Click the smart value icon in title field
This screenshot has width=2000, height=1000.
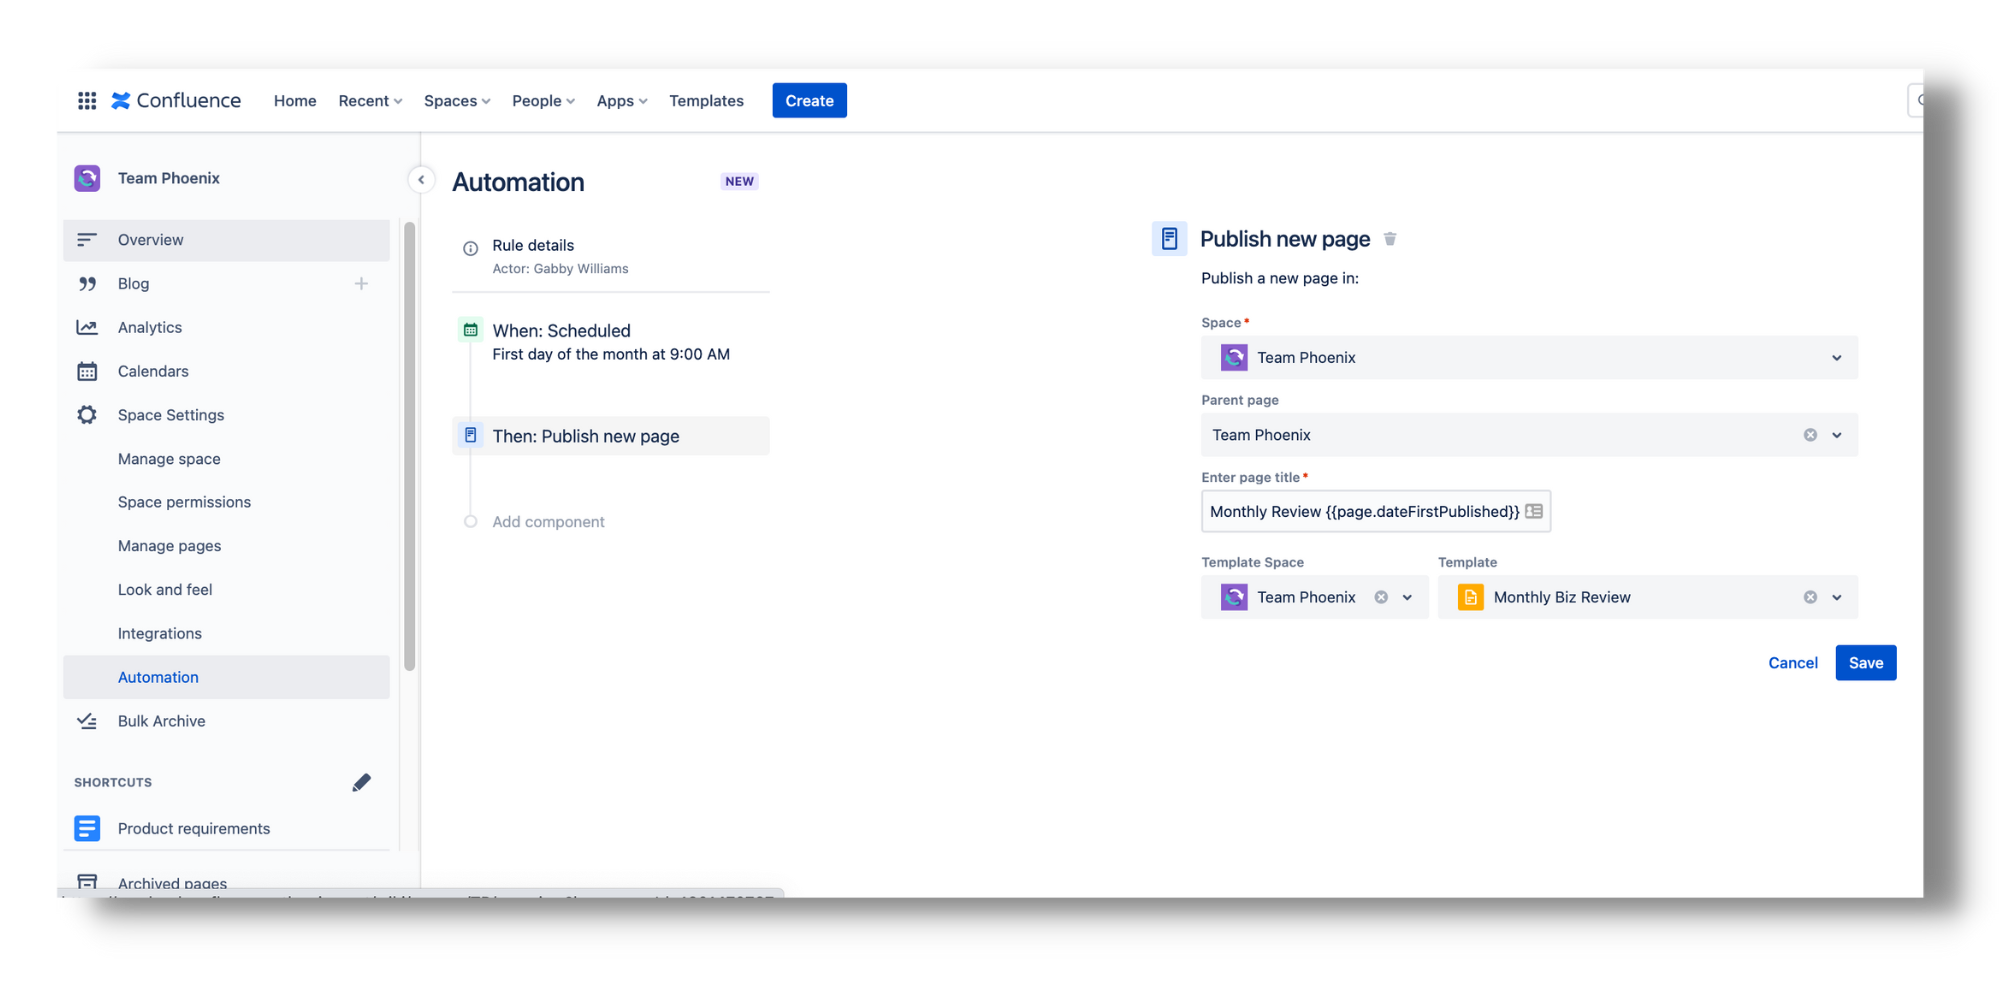coord(1534,512)
